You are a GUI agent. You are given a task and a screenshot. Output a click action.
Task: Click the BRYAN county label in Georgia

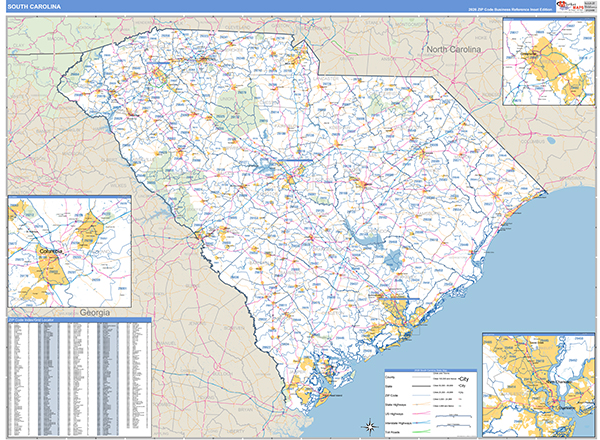point(245,409)
